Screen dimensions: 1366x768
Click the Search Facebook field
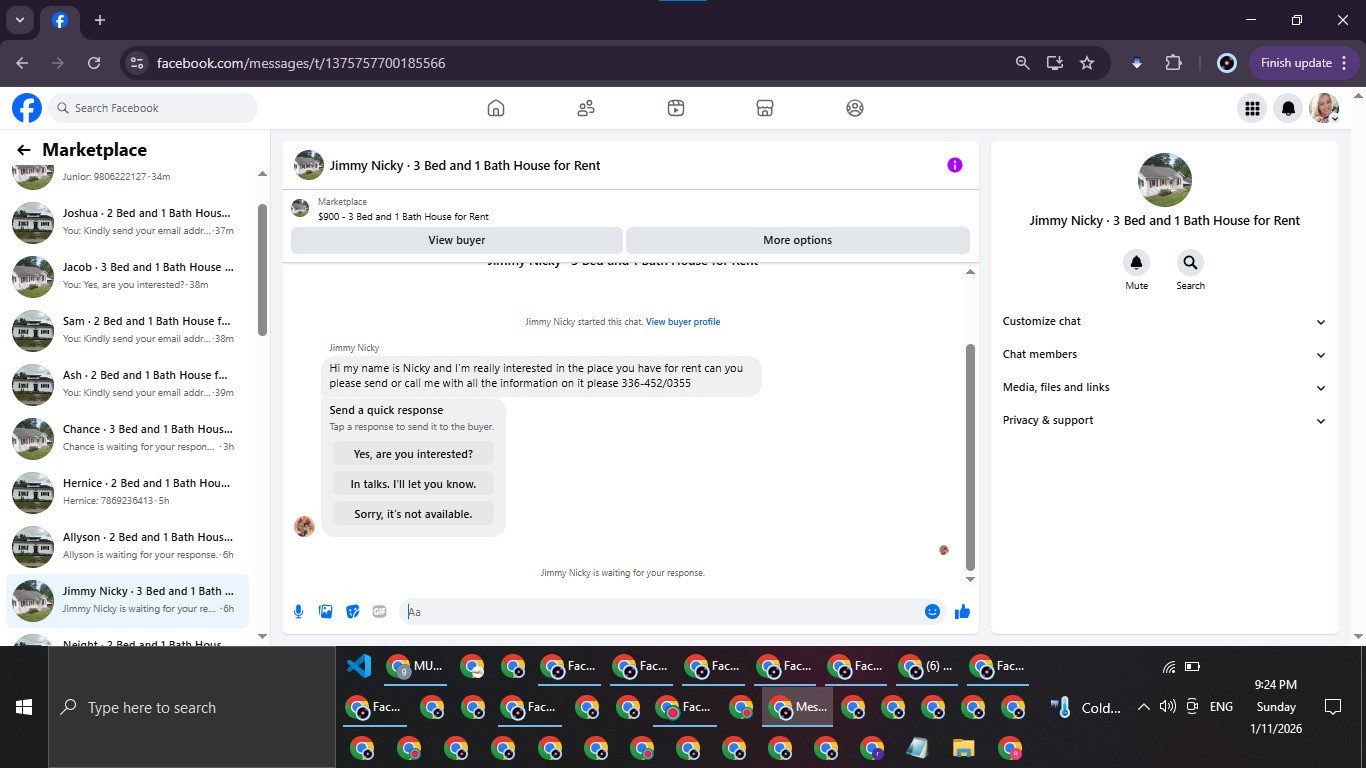[x=152, y=108]
